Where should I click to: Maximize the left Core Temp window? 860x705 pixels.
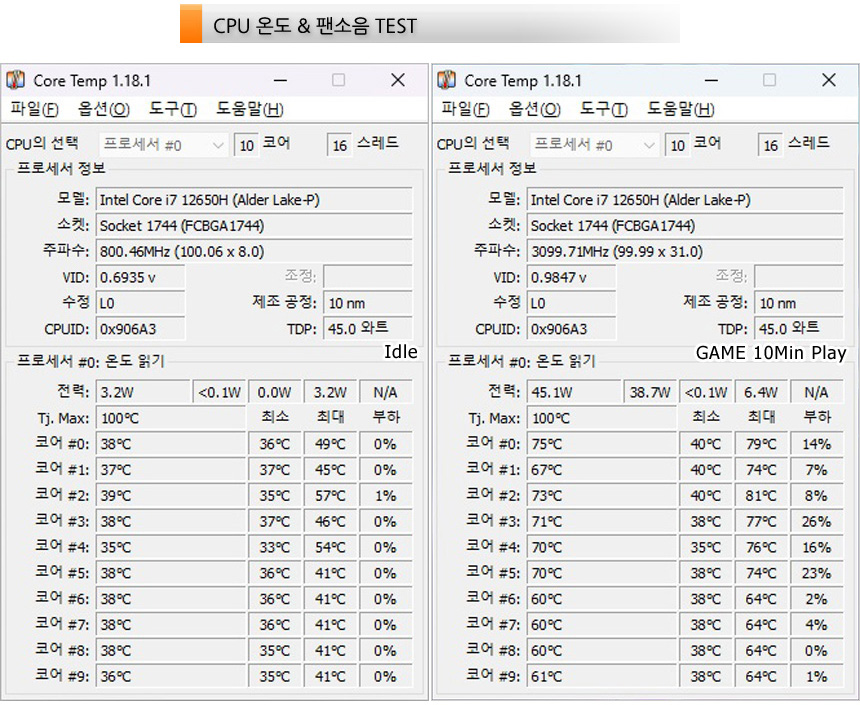click(339, 80)
